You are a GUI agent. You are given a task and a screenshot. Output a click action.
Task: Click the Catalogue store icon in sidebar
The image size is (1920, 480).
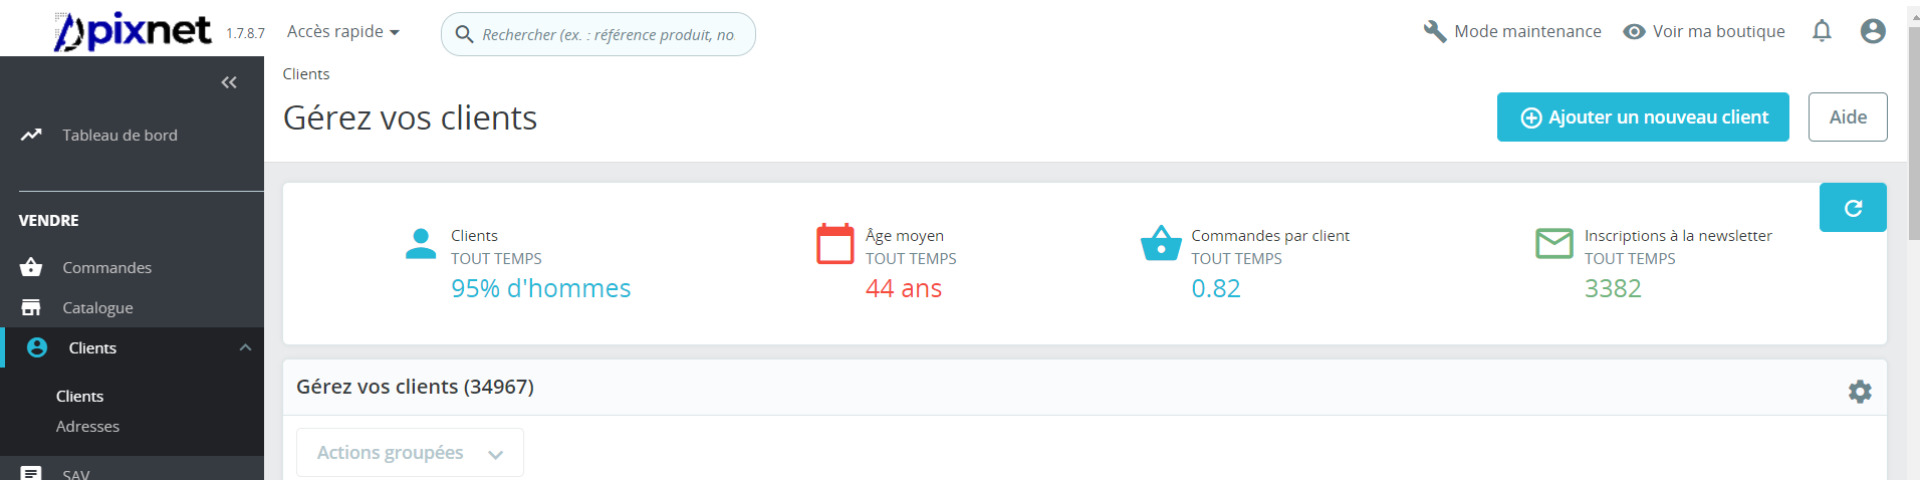(31, 307)
